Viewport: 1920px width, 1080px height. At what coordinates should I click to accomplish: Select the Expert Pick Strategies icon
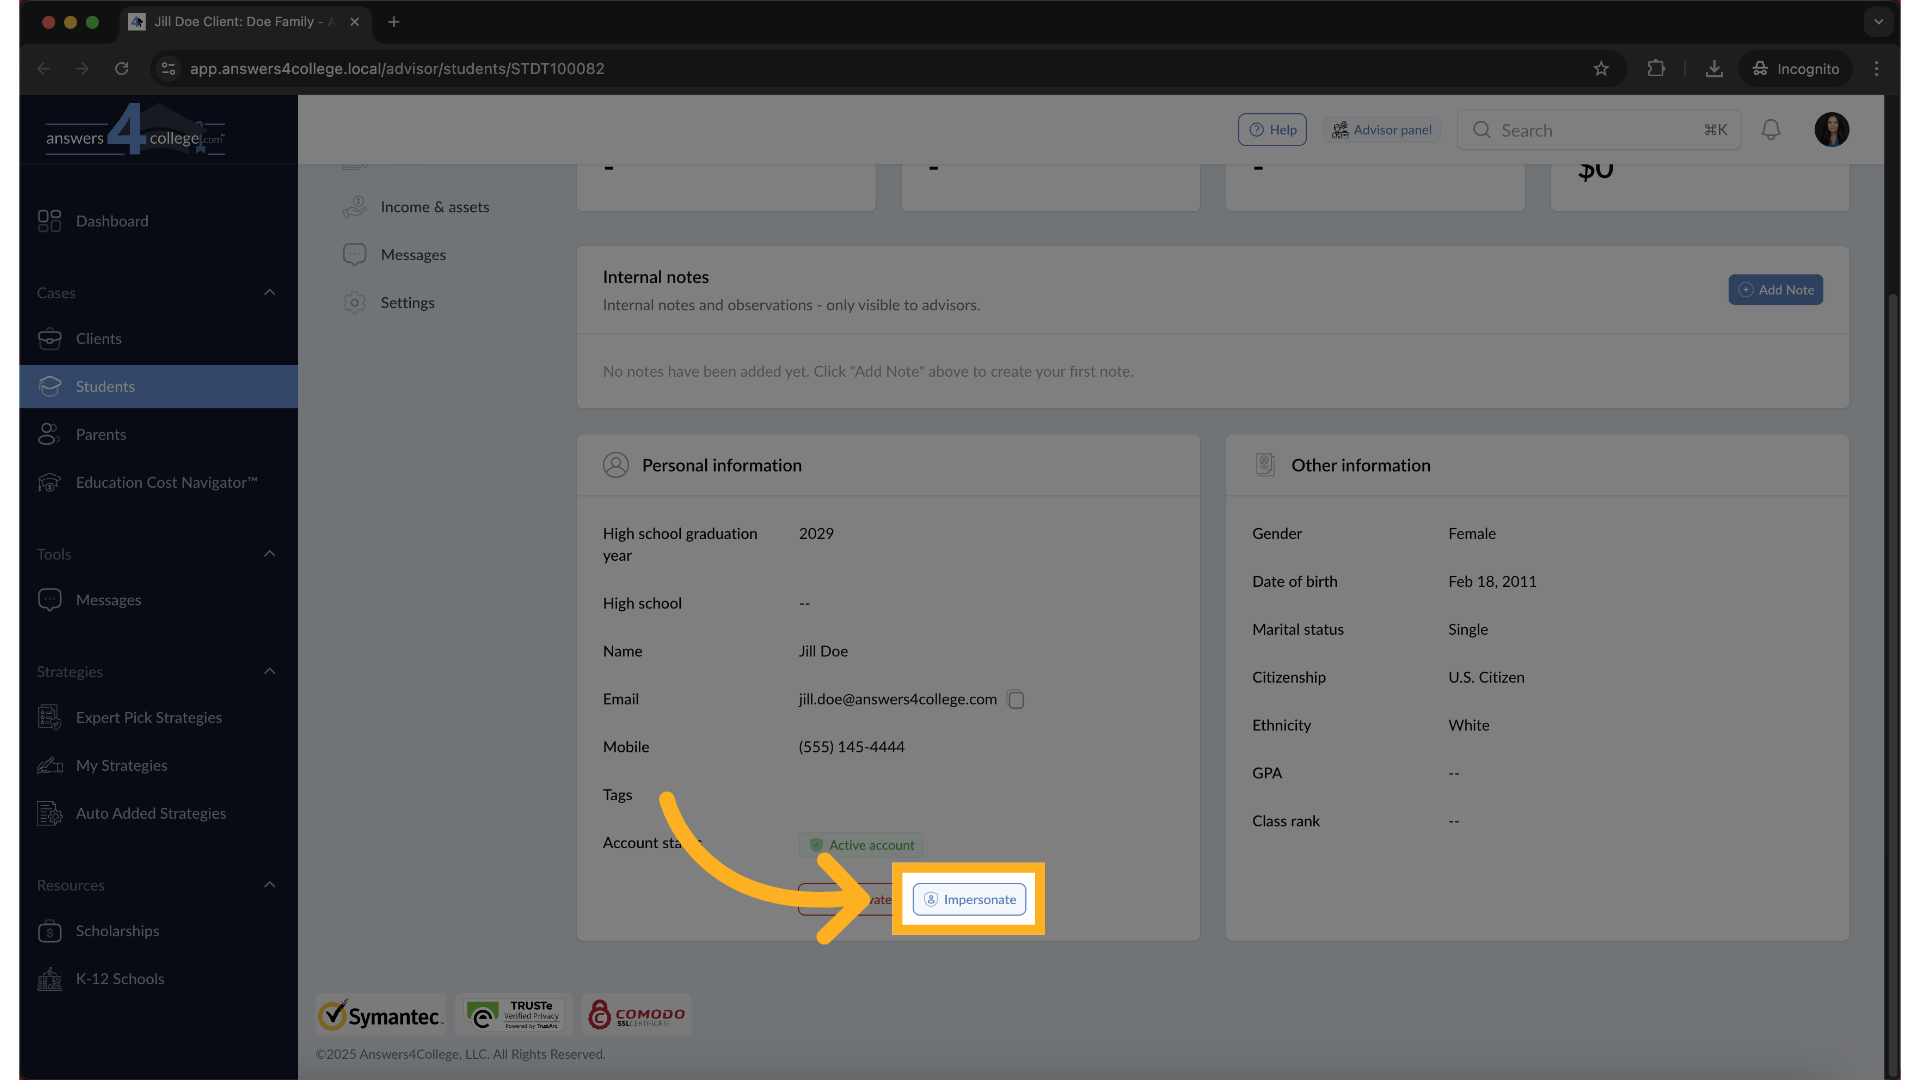(49, 717)
